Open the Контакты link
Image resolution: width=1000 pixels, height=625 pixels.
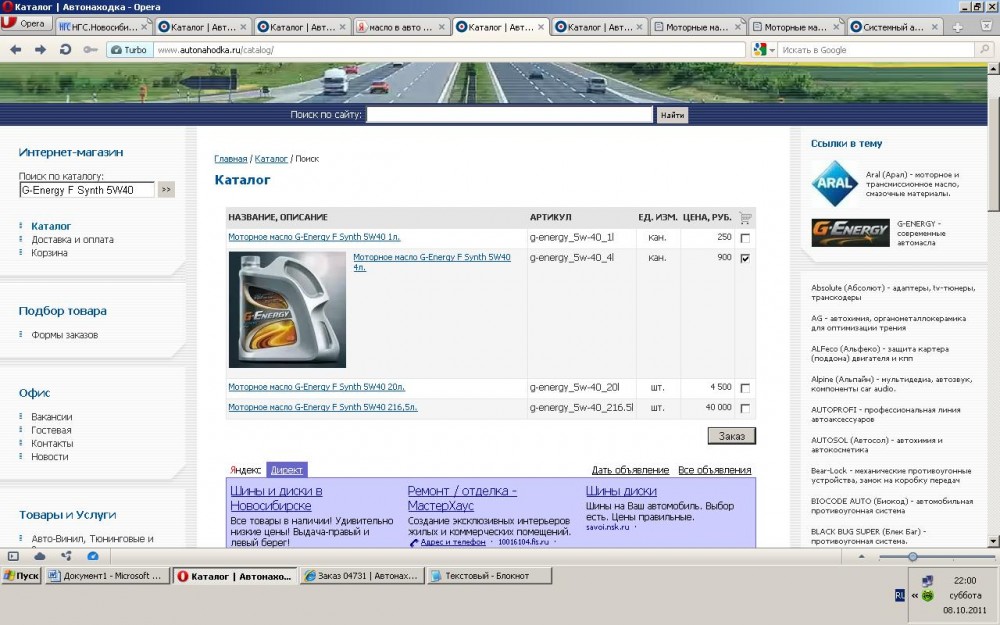point(52,444)
